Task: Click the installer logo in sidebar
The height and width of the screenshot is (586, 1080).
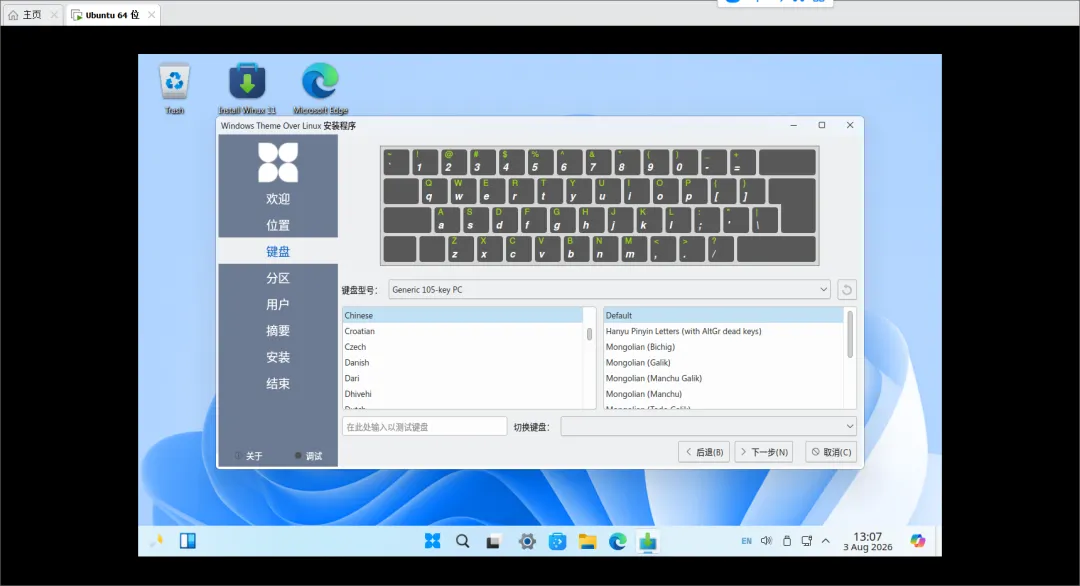Action: point(278,163)
